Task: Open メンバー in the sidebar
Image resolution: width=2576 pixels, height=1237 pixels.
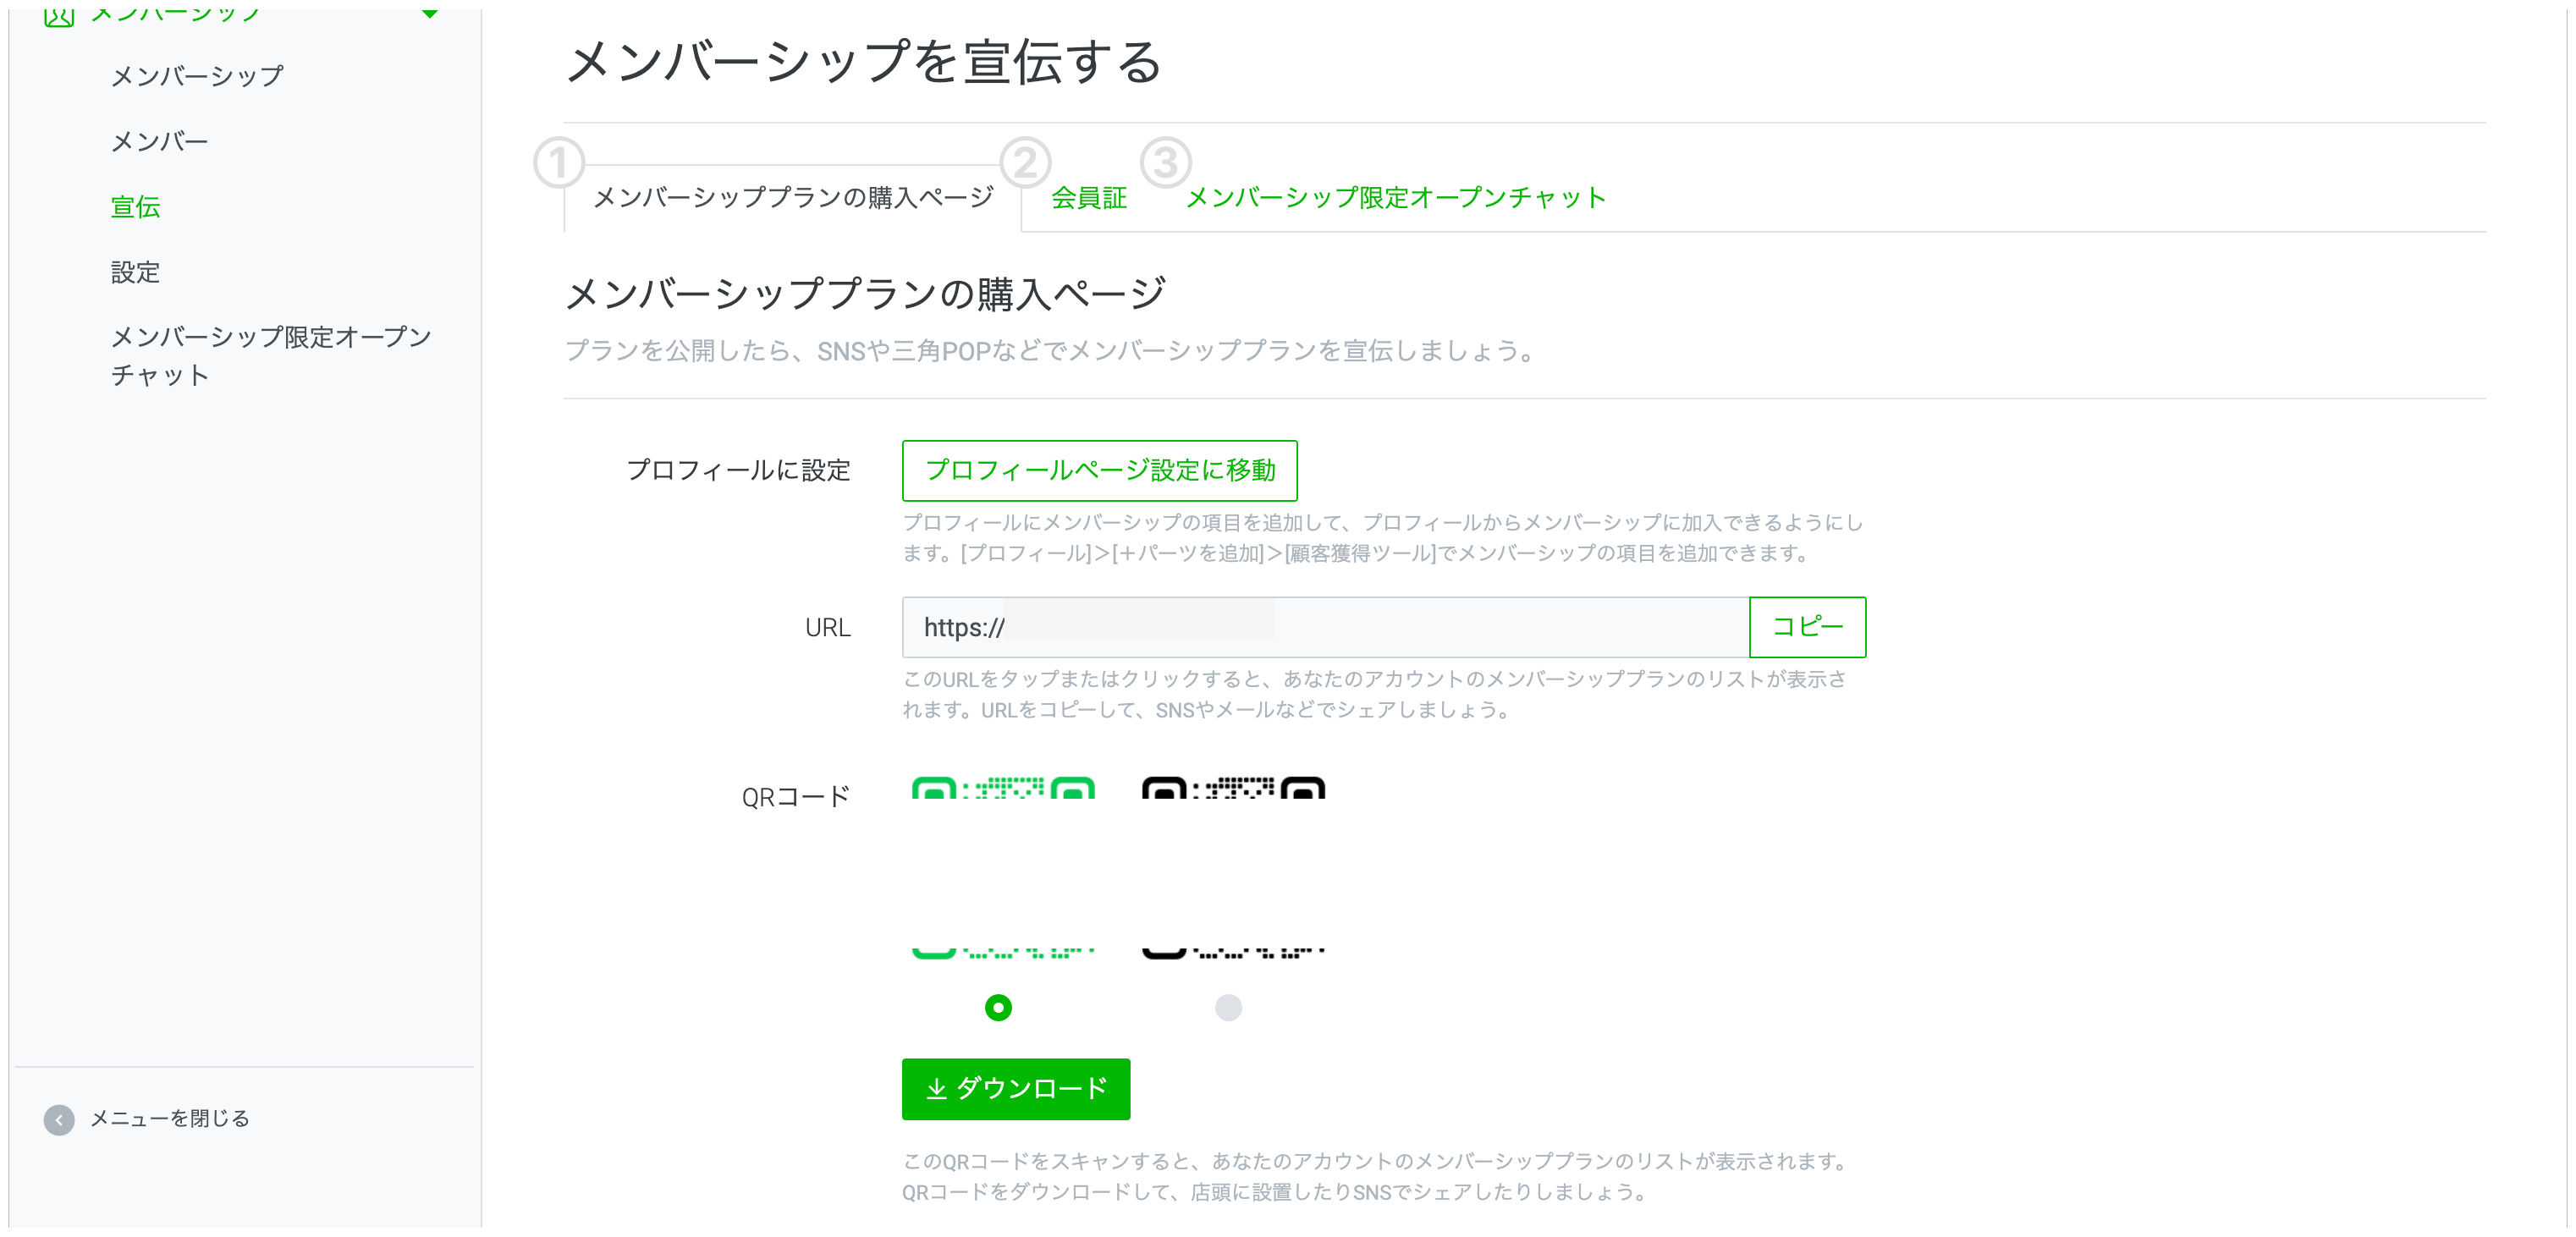Action: coord(159,142)
